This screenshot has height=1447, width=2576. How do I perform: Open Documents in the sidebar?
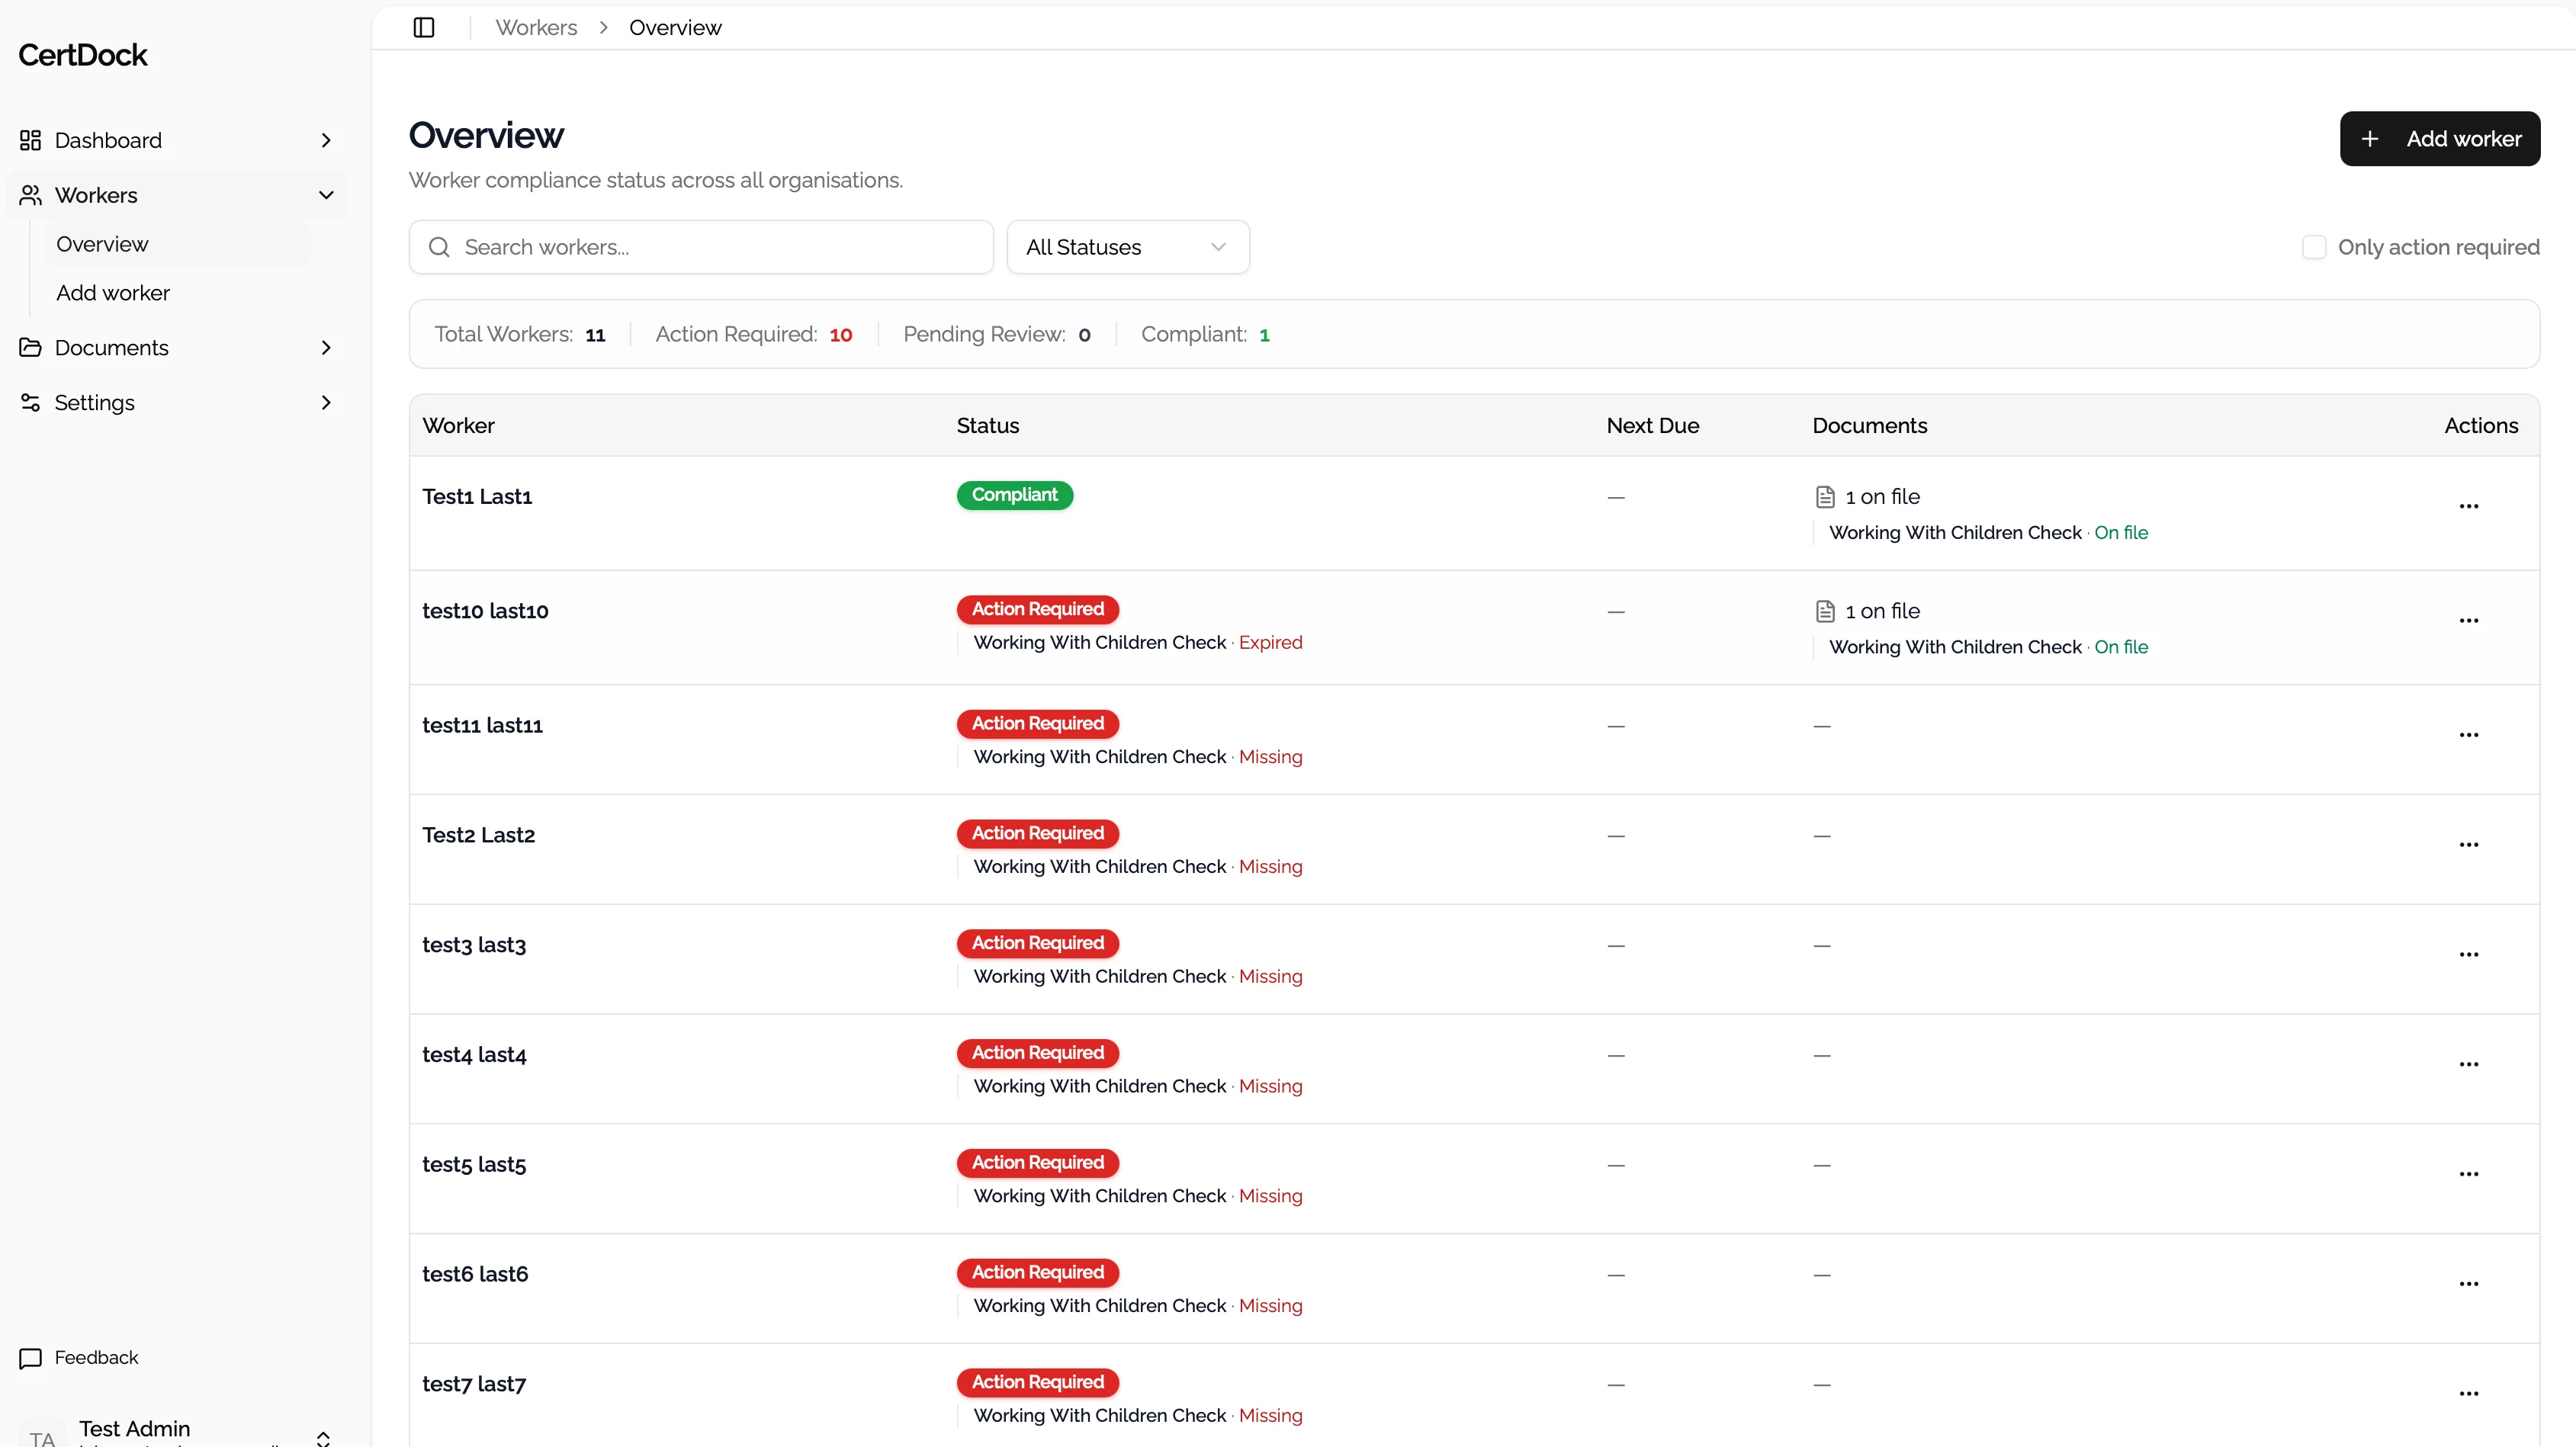(177, 347)
